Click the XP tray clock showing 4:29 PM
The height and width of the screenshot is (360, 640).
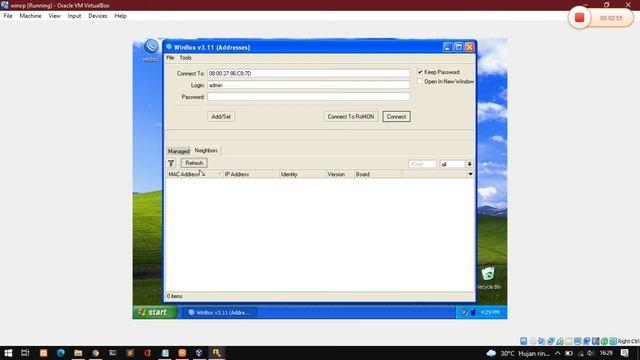[490, 313]
